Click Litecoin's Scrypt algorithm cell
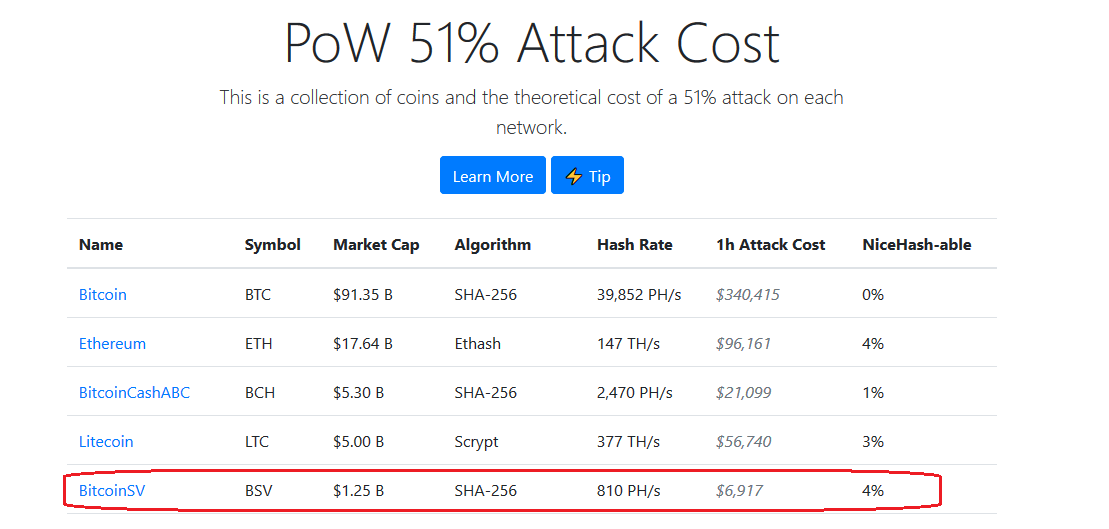 (476, 442)
